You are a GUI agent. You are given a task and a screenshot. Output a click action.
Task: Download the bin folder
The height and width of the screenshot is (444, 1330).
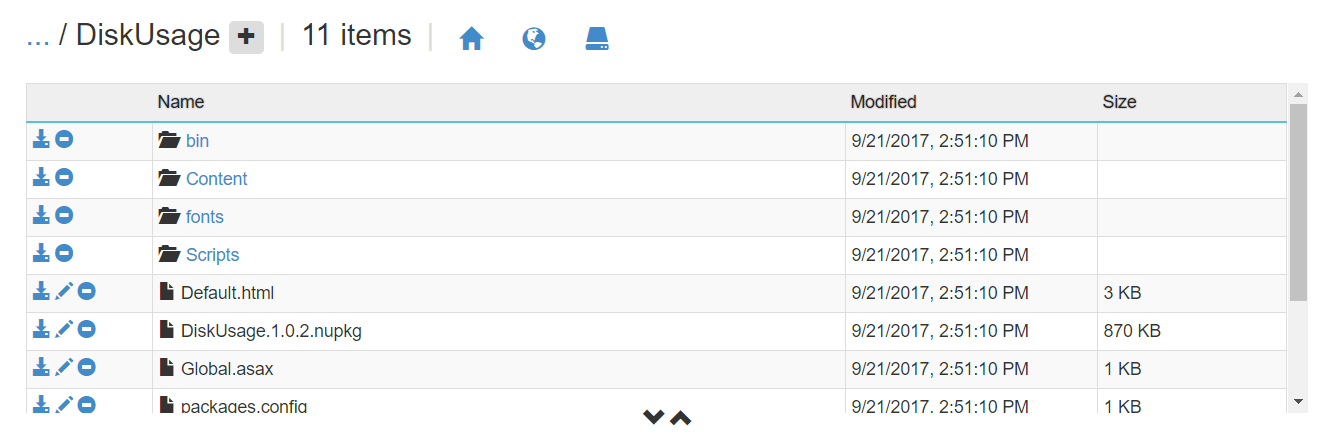(41, 140)
